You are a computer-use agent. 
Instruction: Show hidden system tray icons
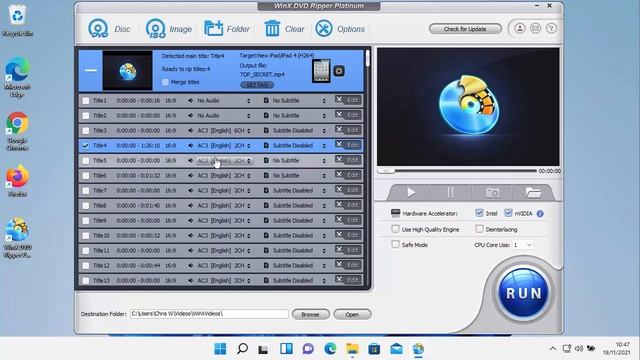click(x=552, y=349)
